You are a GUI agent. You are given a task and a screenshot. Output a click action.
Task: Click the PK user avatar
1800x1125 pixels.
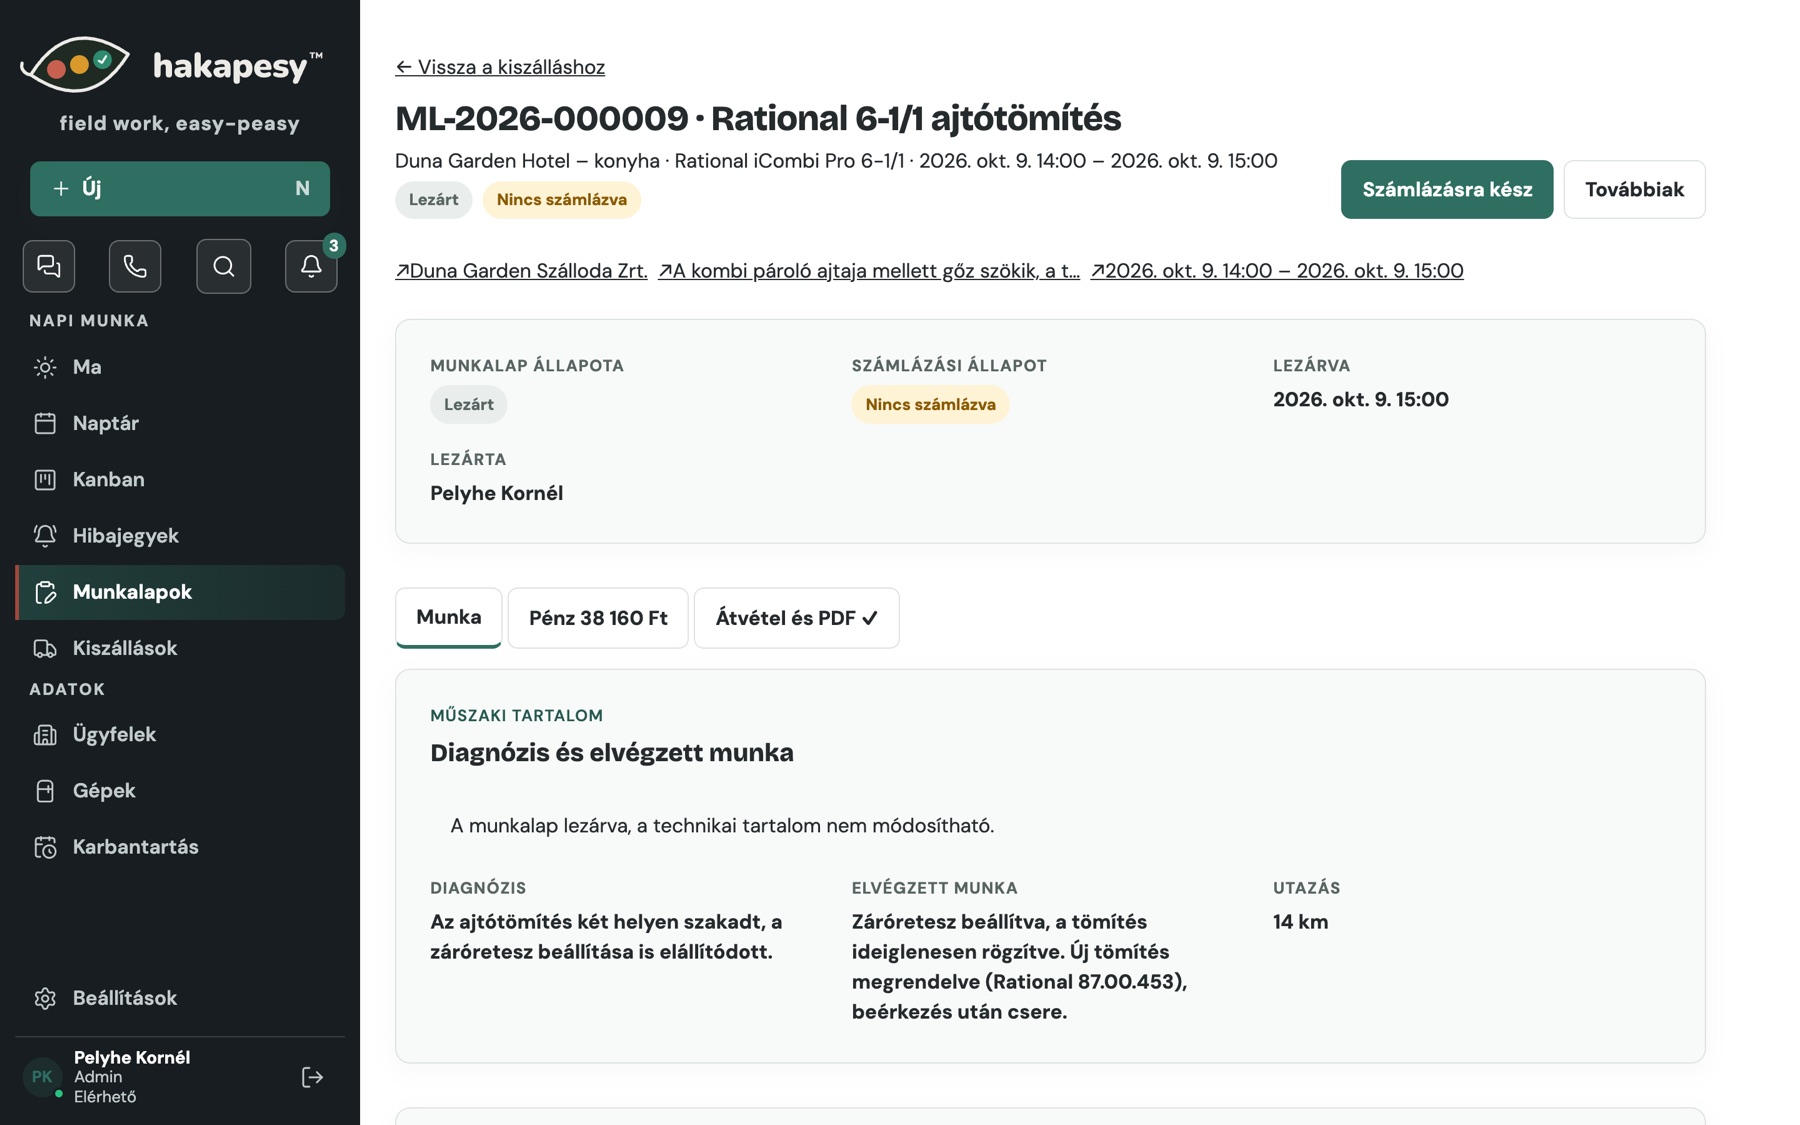pos(42,1077)
